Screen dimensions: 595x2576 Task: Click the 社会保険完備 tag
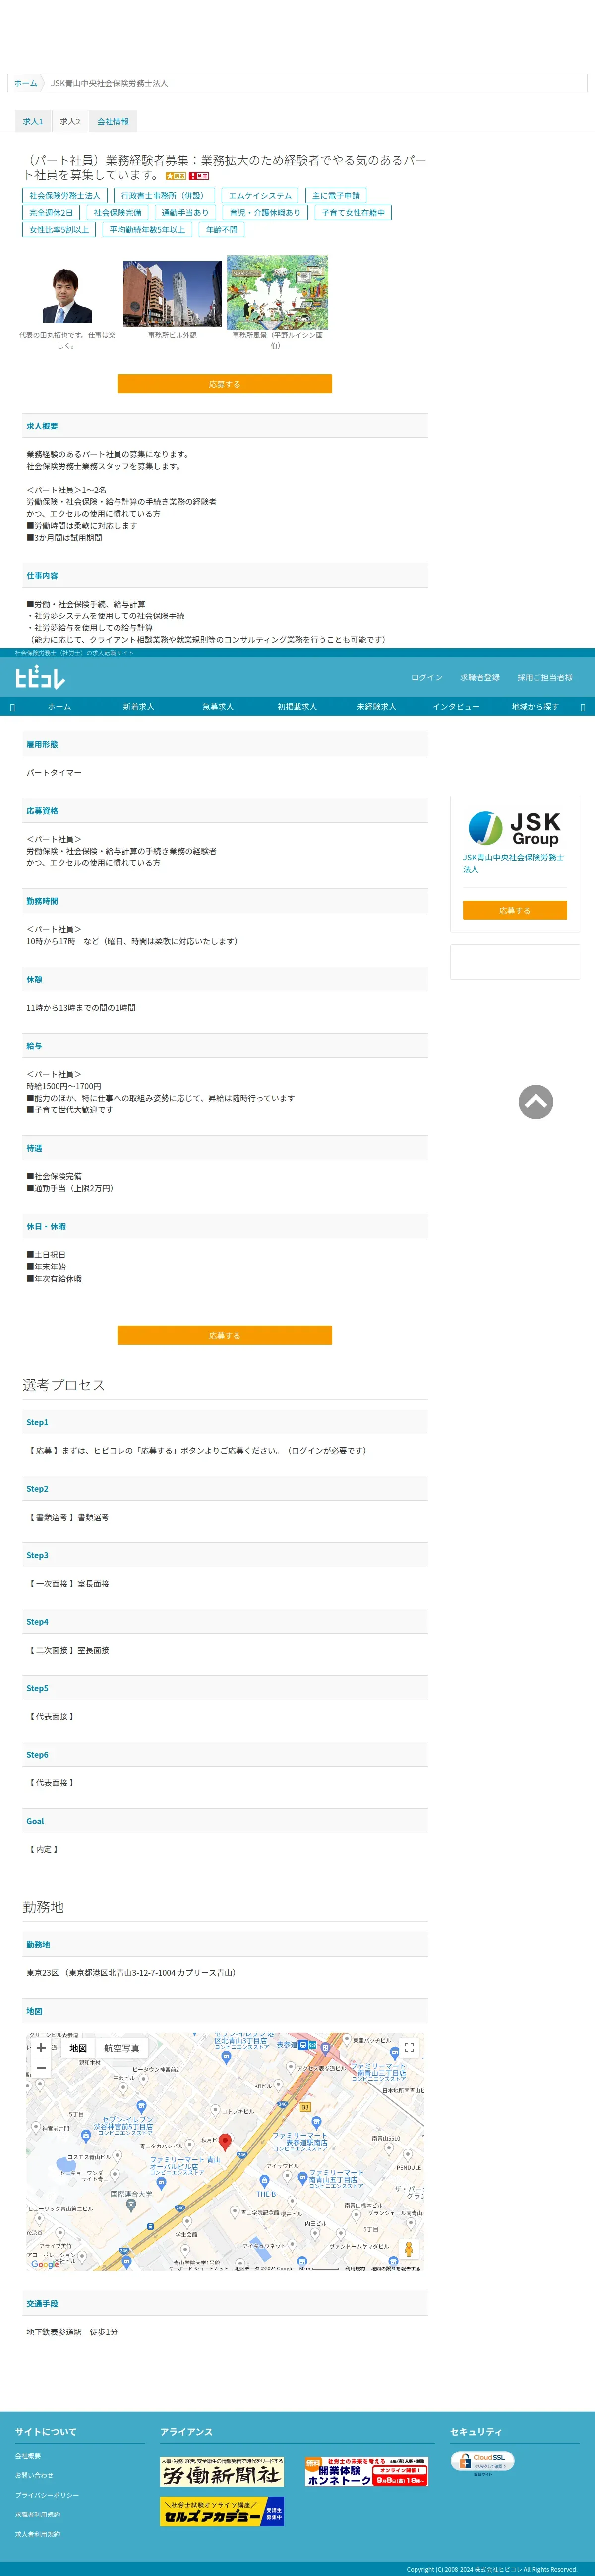click(x=118, y=213)
